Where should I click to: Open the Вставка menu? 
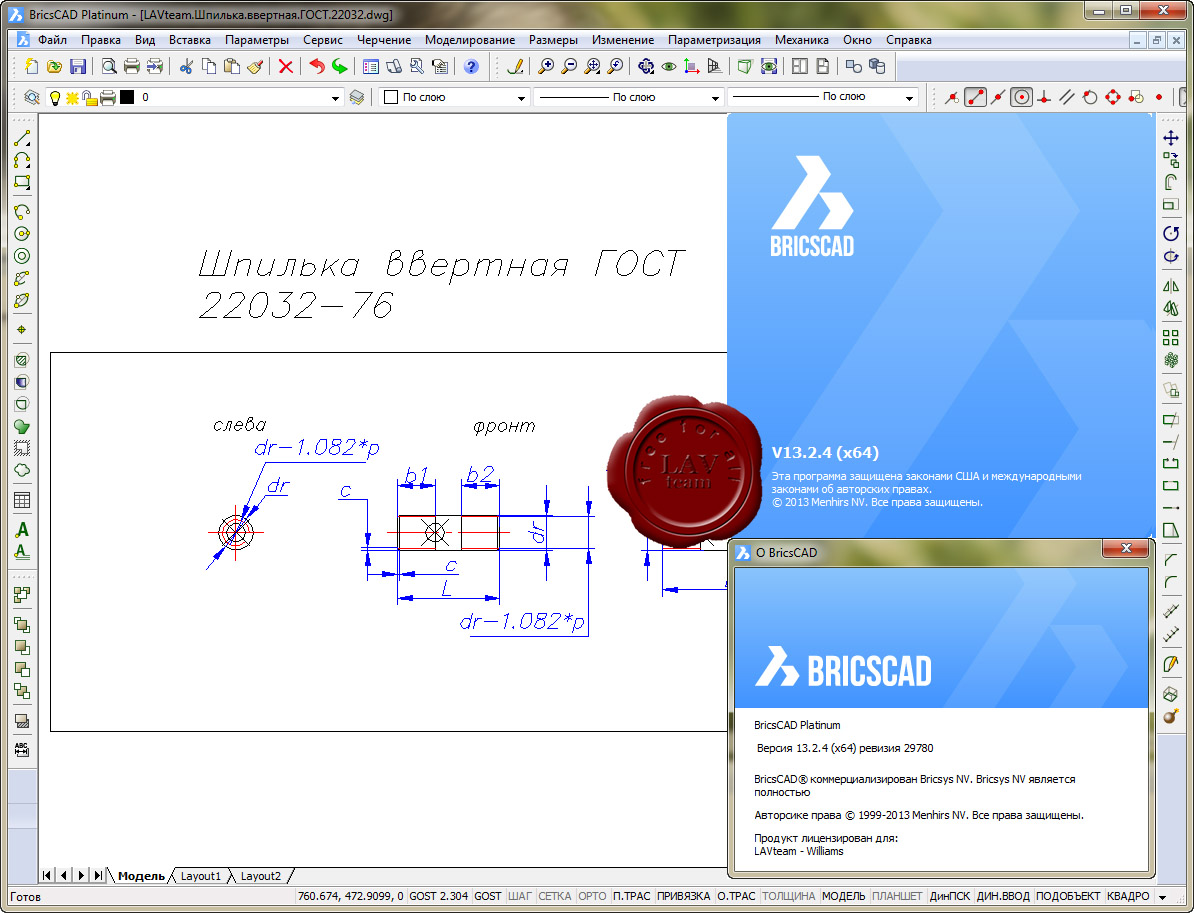coord(190,40)
